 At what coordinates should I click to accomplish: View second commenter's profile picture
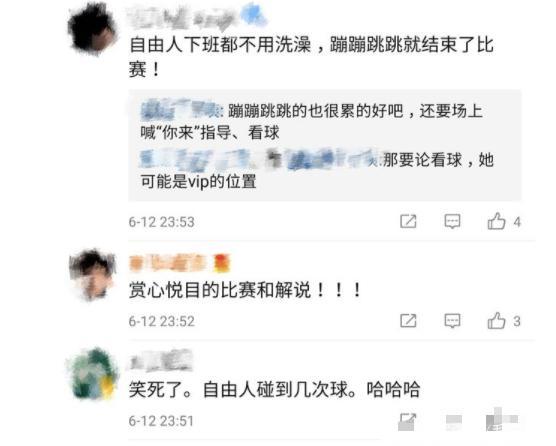(x=93, y=275)
